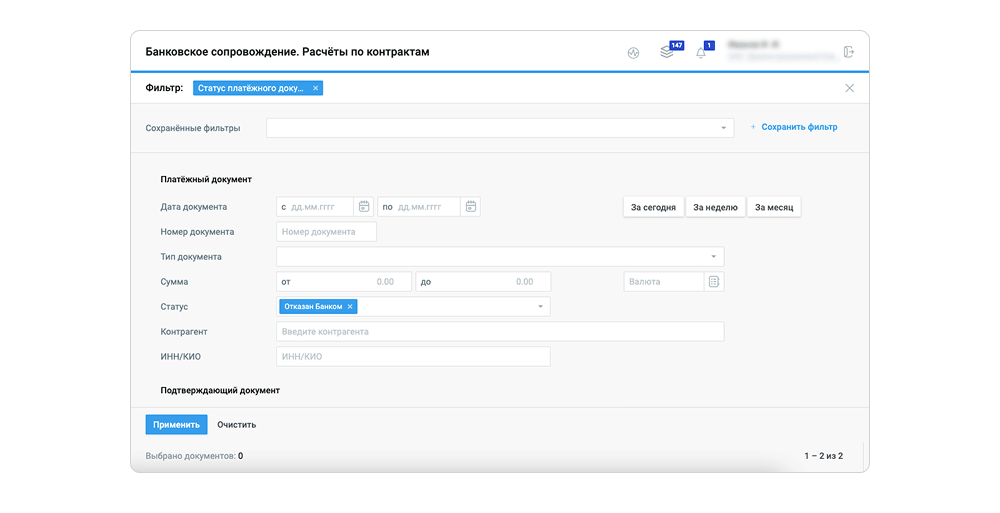Expand the 'Тип документа' dropdown
Viewport: 1000px width, 513px height.
click(713, 256)
